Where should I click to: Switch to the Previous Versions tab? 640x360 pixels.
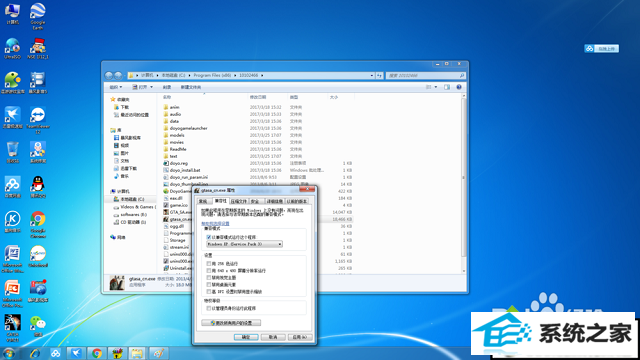click(x=297, y=201)
